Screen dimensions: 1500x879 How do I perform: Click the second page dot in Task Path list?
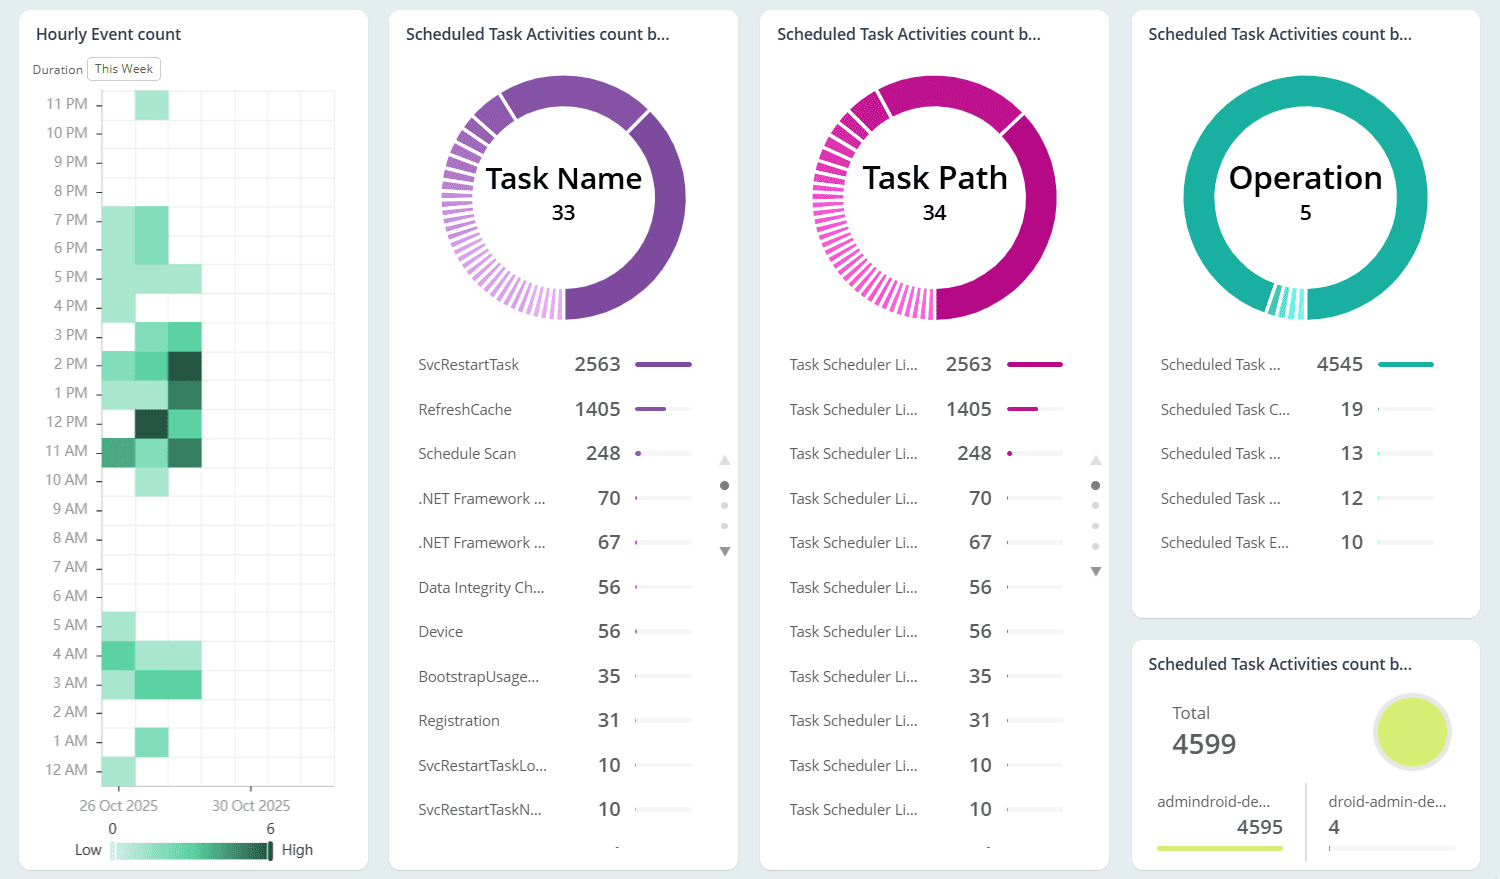point(1095,506)
